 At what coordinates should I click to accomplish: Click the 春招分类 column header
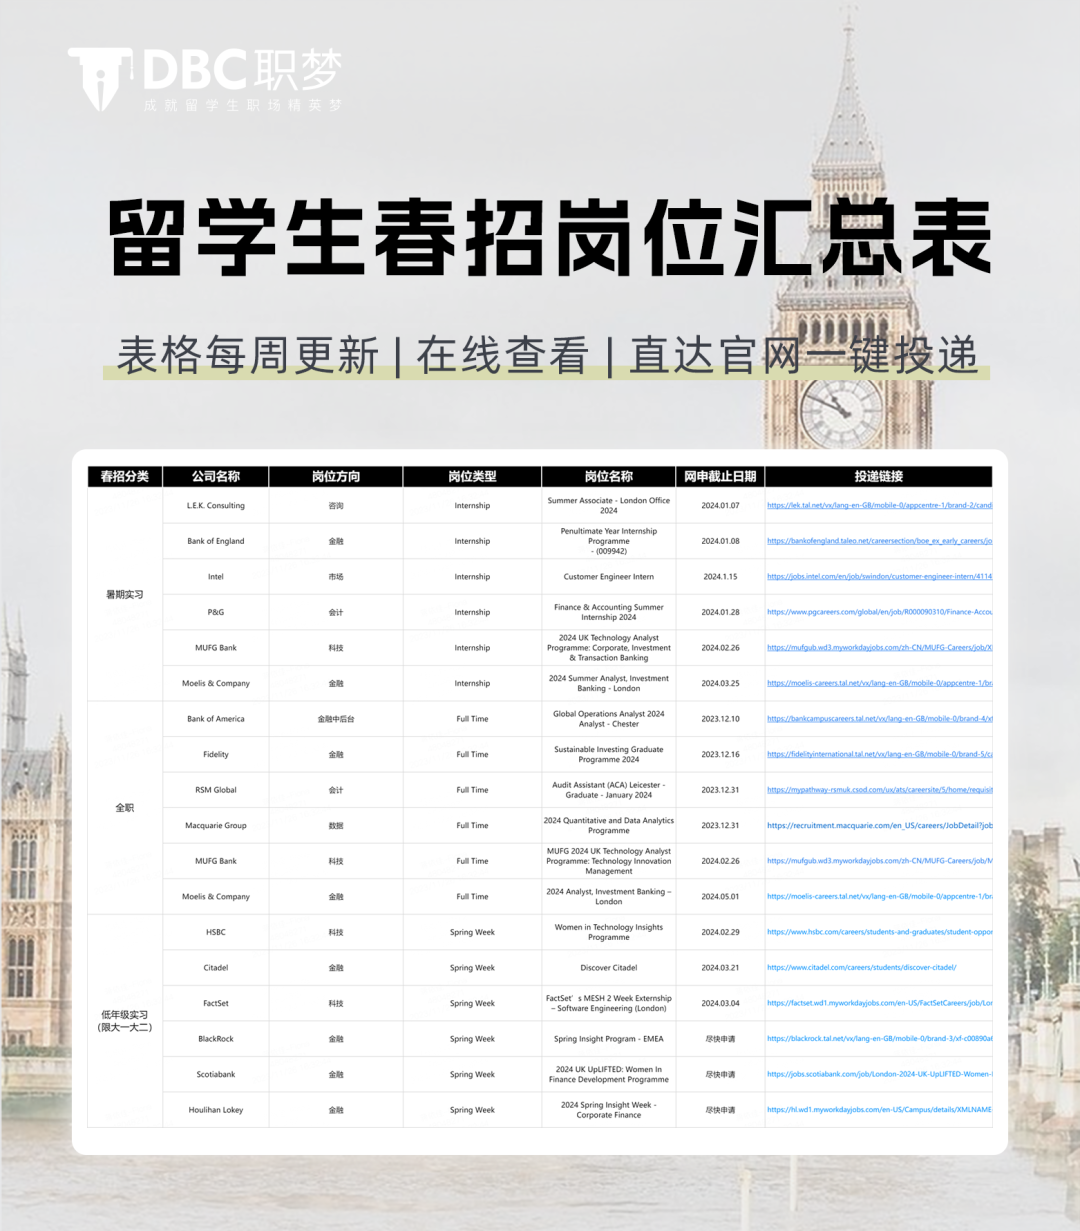tap(125, 477)
